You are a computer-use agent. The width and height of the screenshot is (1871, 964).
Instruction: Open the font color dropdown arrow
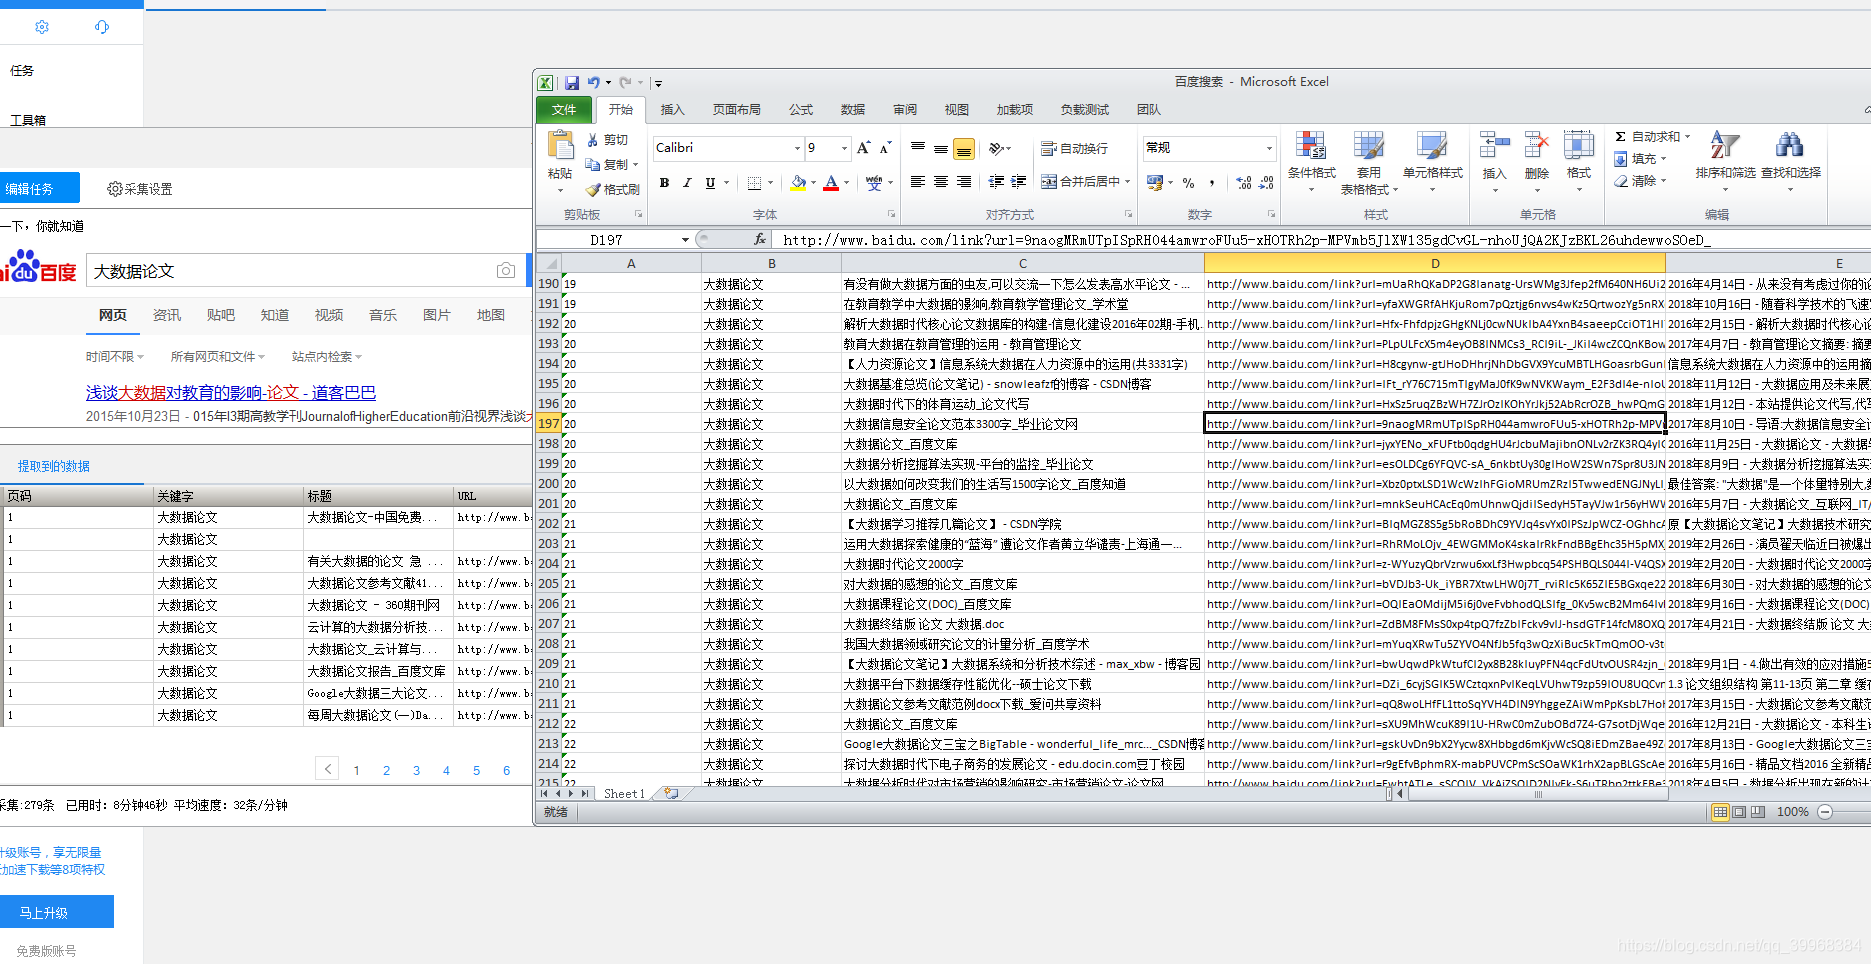pos(846,183)
